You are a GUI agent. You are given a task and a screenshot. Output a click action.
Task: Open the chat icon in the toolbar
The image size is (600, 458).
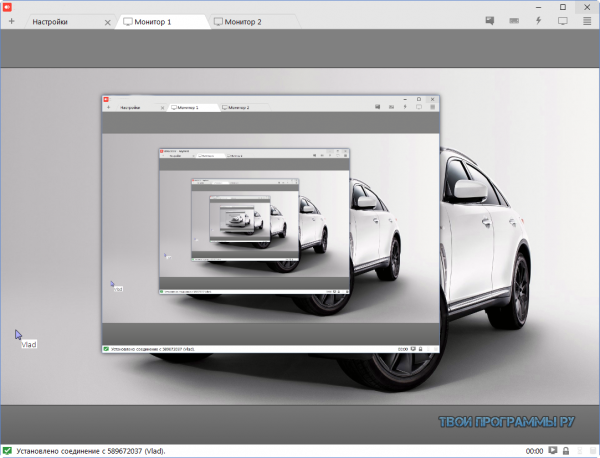[490, 20]
